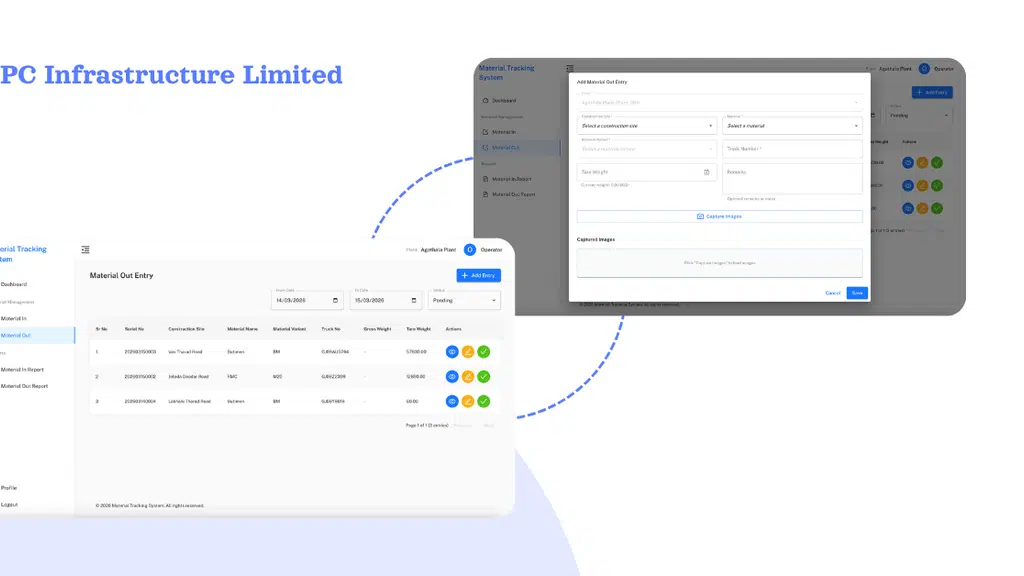Click first row orange edit icon behind dialog
This screenshot has width=1024, height=576.
tap(922, 163)
